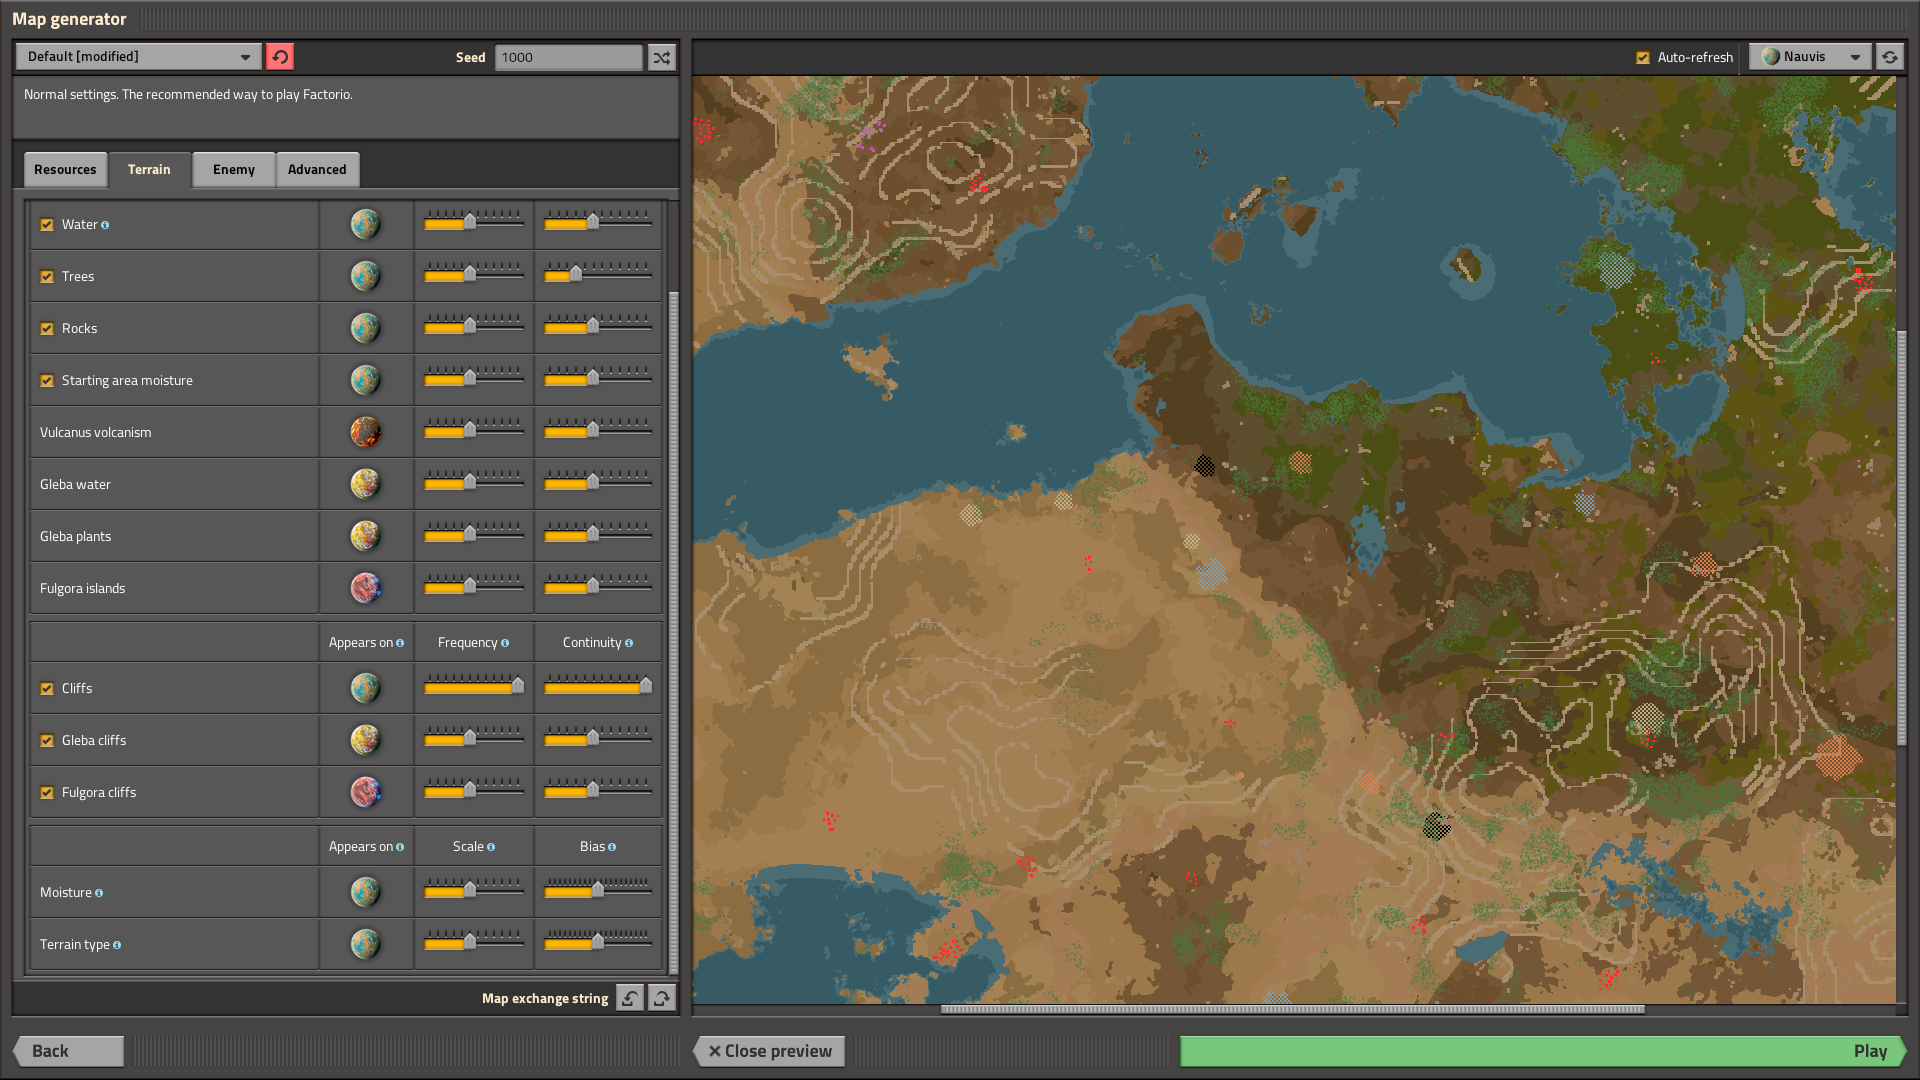This screenshot has width=1920, height=1080.
Task: Click Close preview button
Action: pyautogui.click(x=769, y=1051)
